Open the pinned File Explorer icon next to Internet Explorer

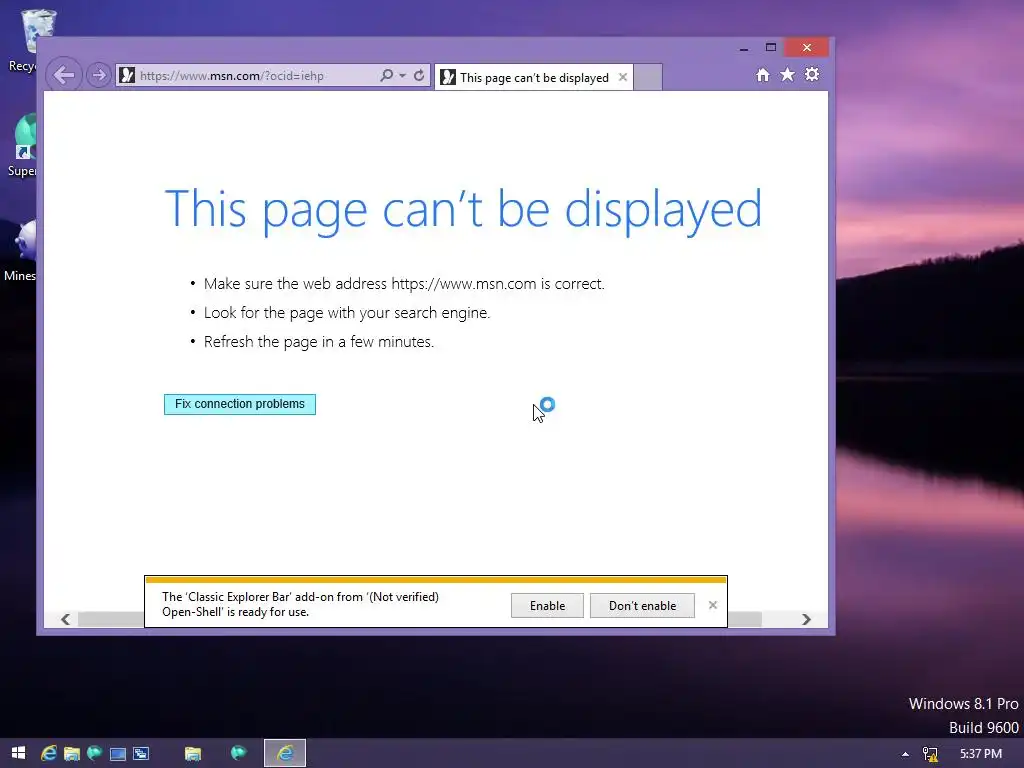tap(71, 754)
